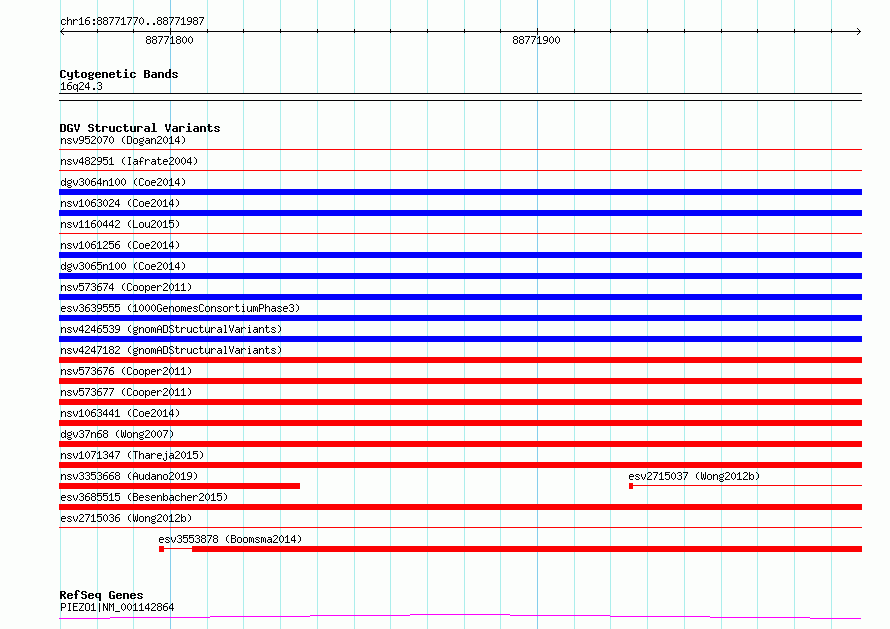Open variant nsv4247182 (gnomADStructuralVariants)

(171, 350)
